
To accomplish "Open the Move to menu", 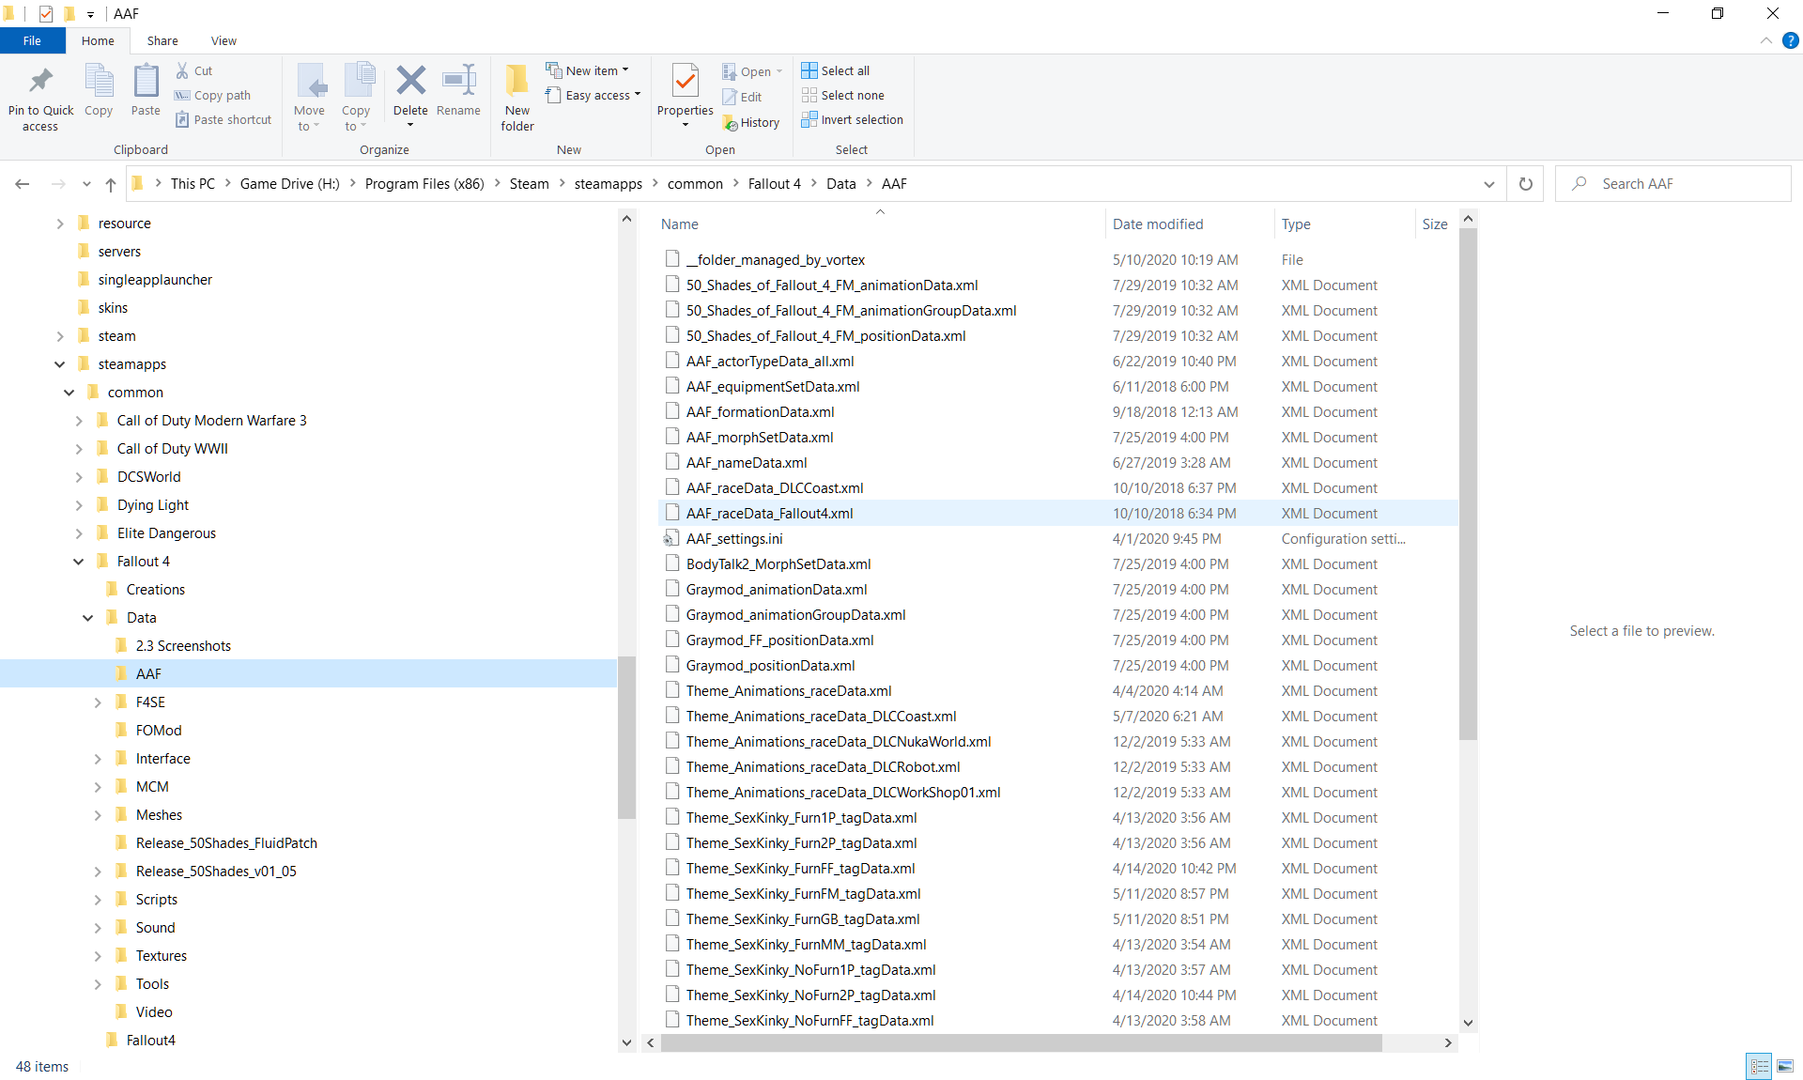I will tap(309, 98).
